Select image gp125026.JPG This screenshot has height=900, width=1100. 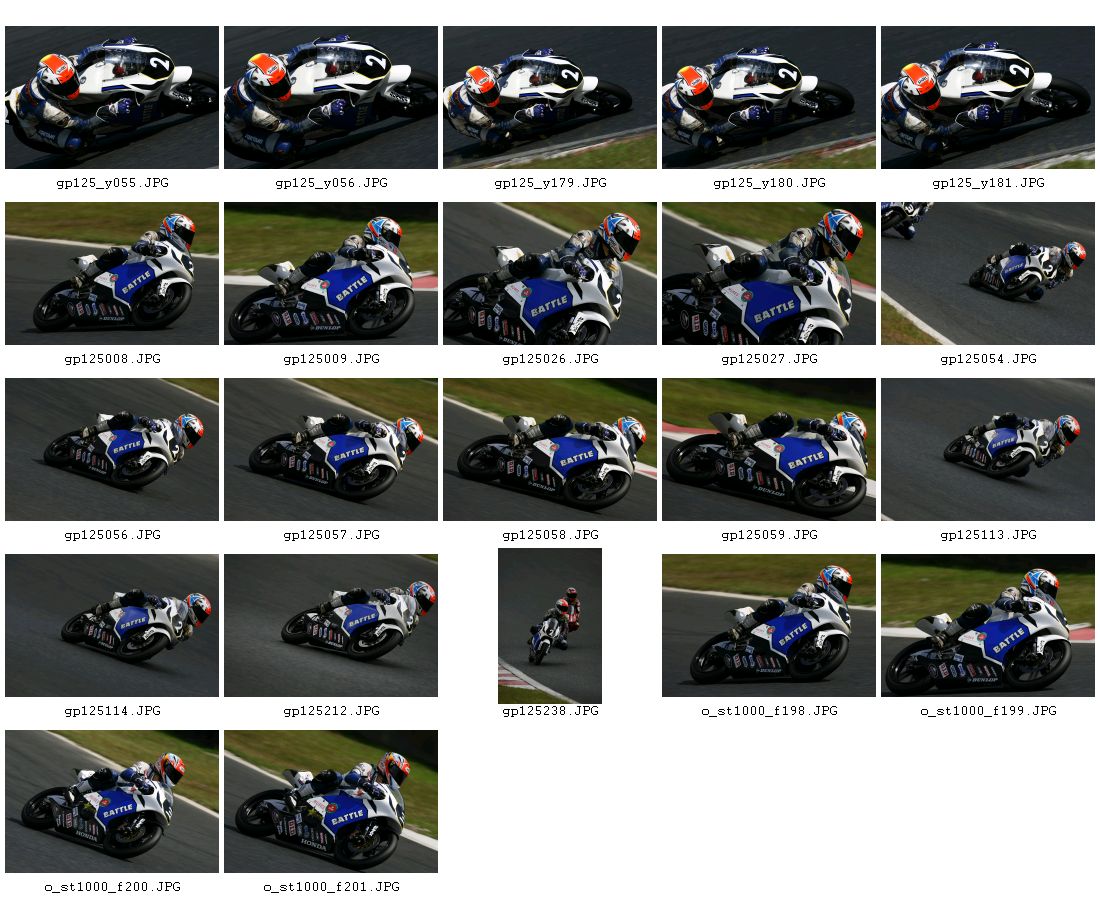pos(549,274)
